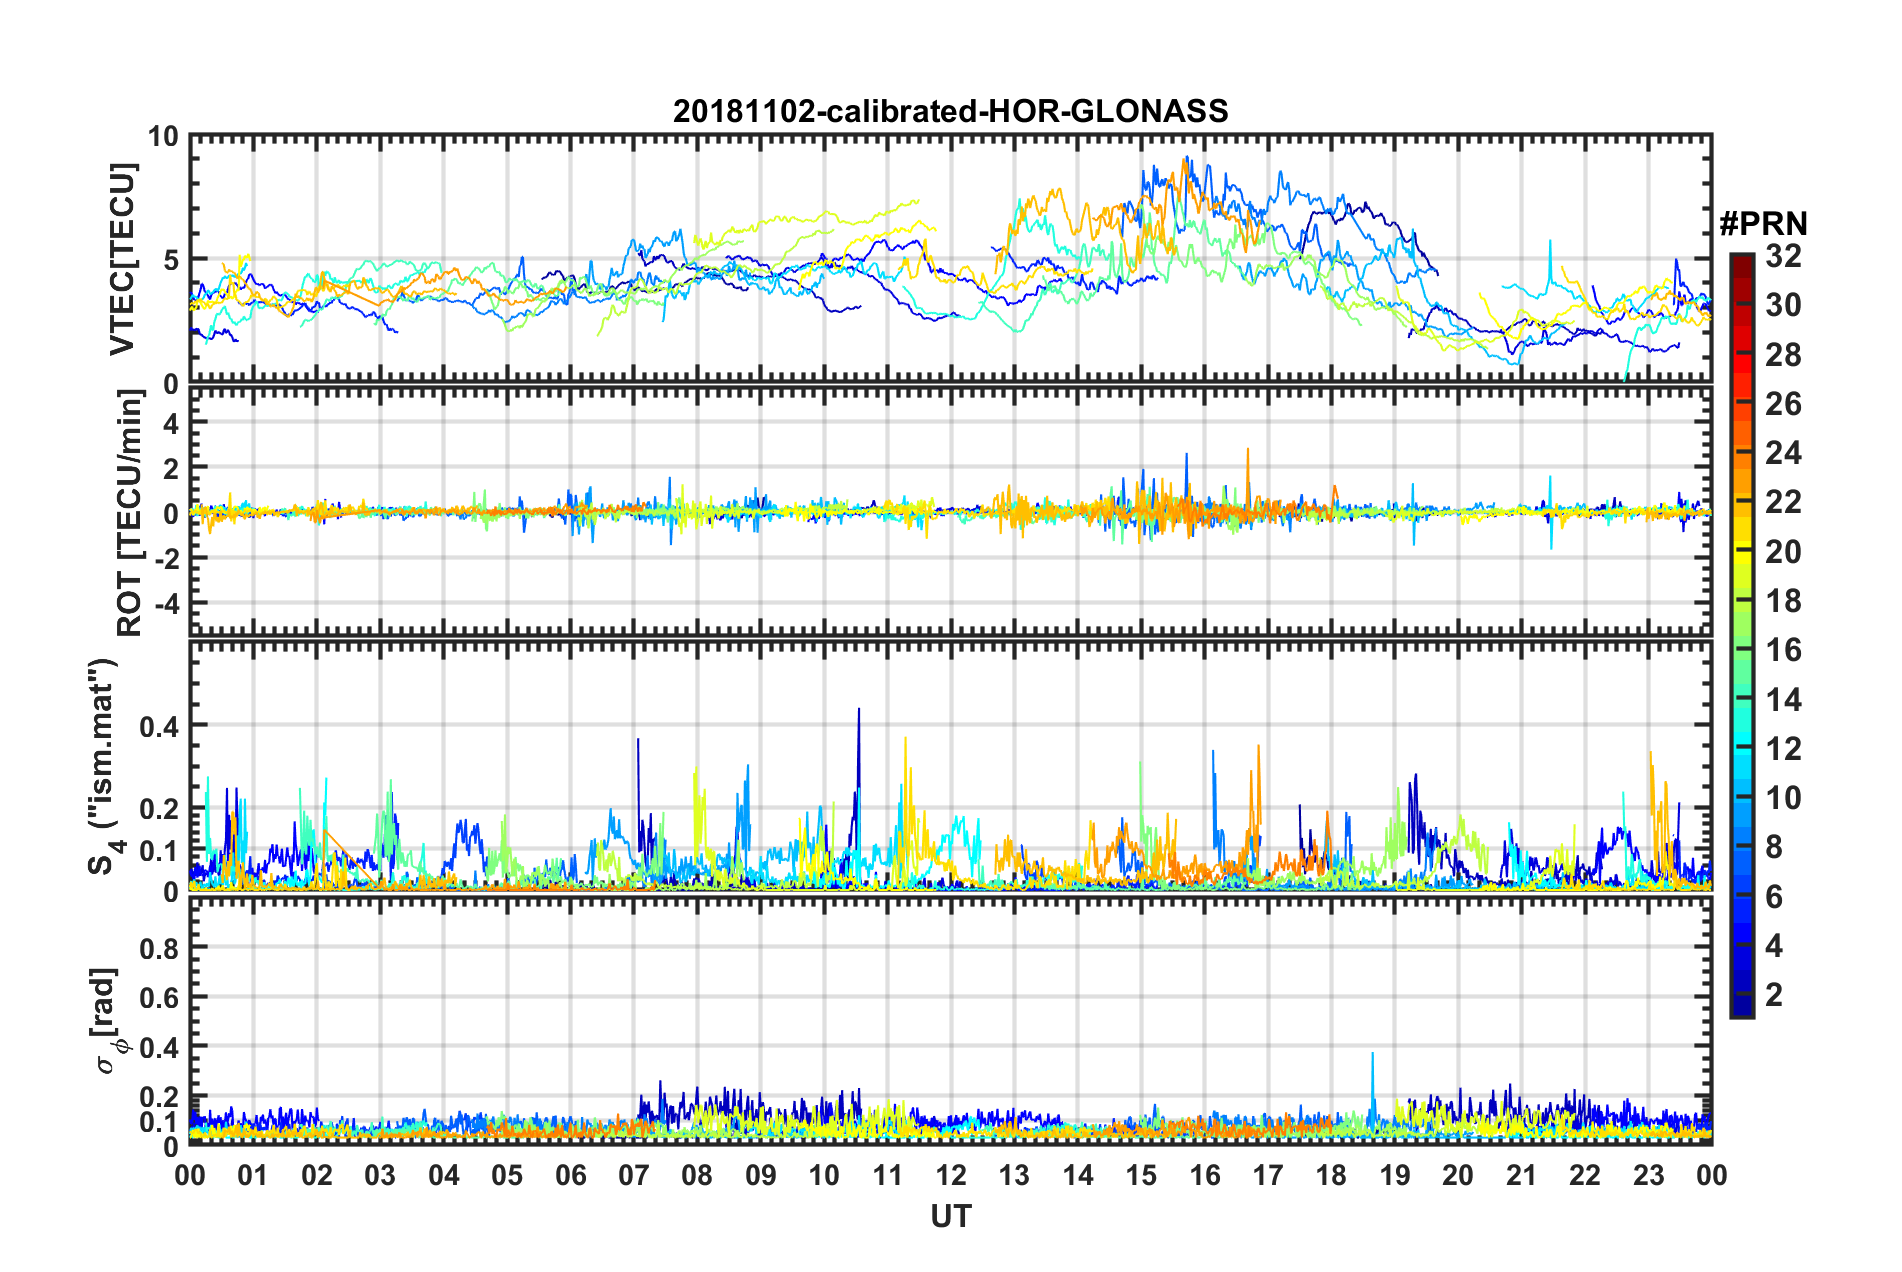Click inside the S4 scintillation plot panel
1902x1272 pixels.
pos(950,766)
